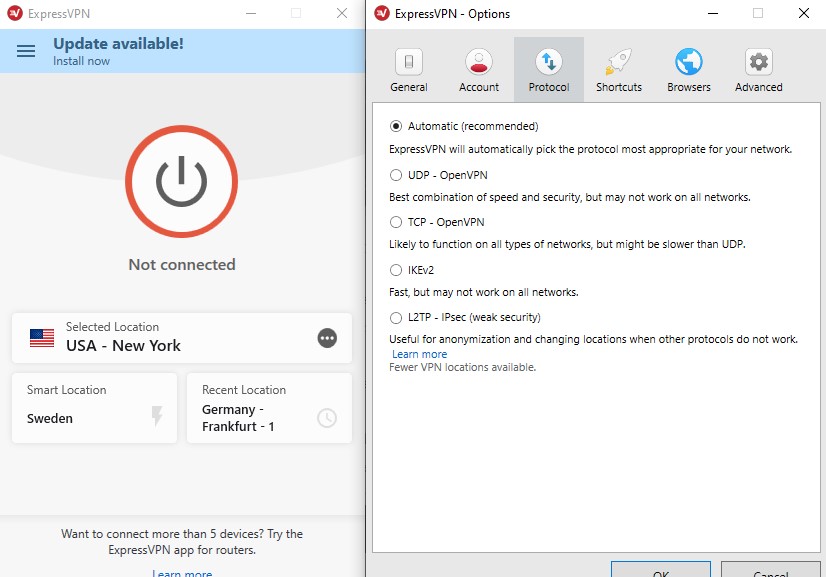Minimize the ExpressVPN Options window
826x577 pixels.
(x=713, y=13)
